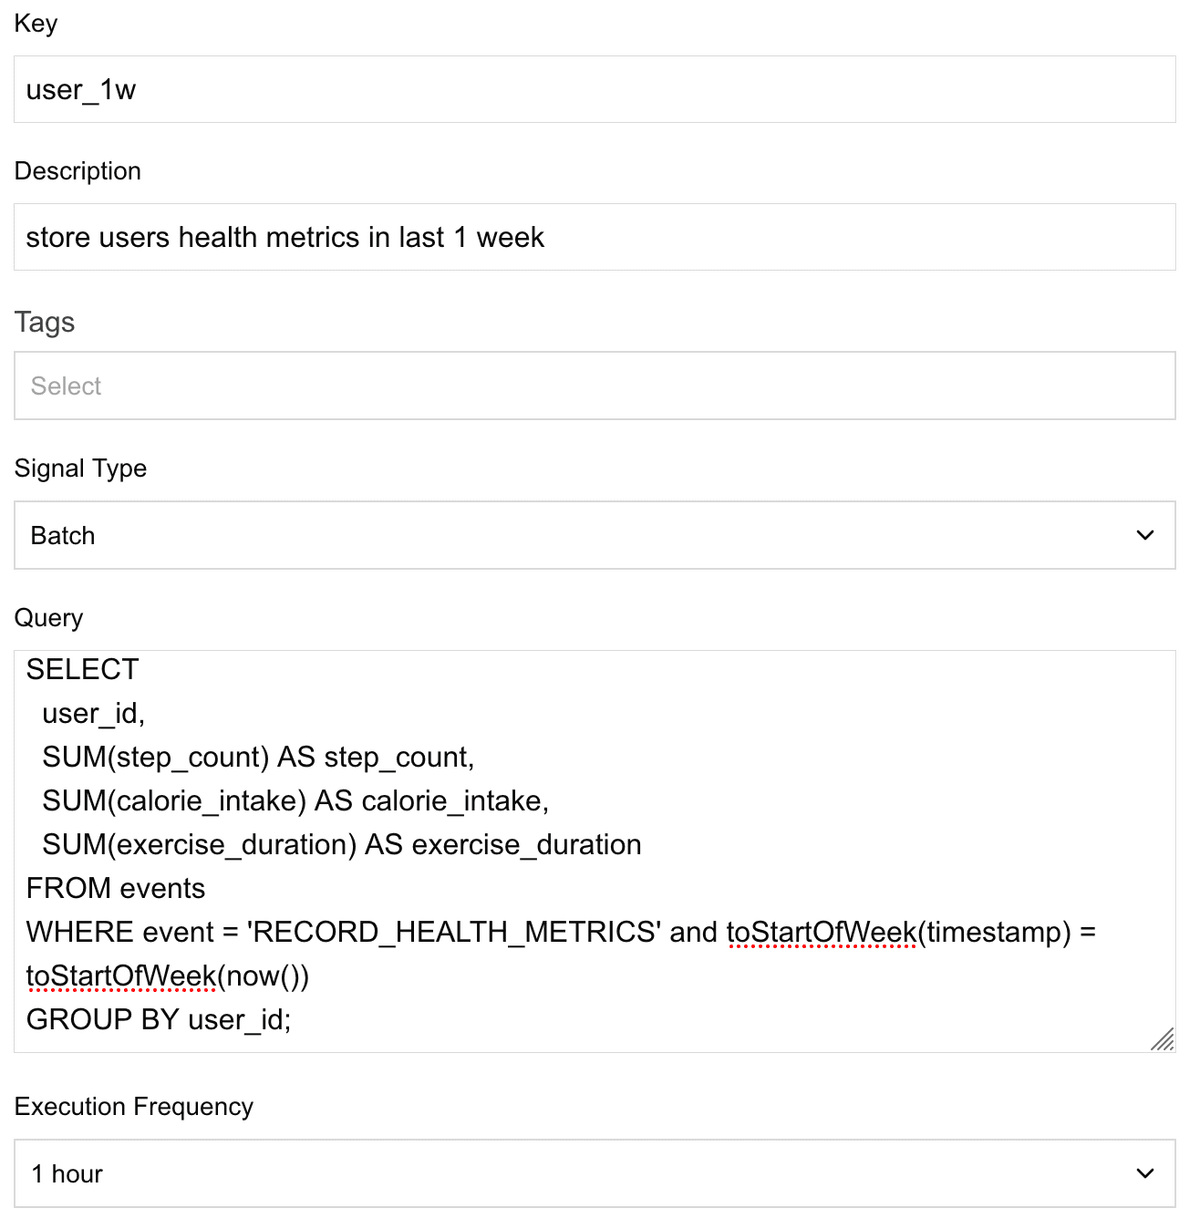Screen dimensions: 1200x1227
Task: Click the Tags Select placeholder text
Action: pyautogui.click(x=65, y=385)
